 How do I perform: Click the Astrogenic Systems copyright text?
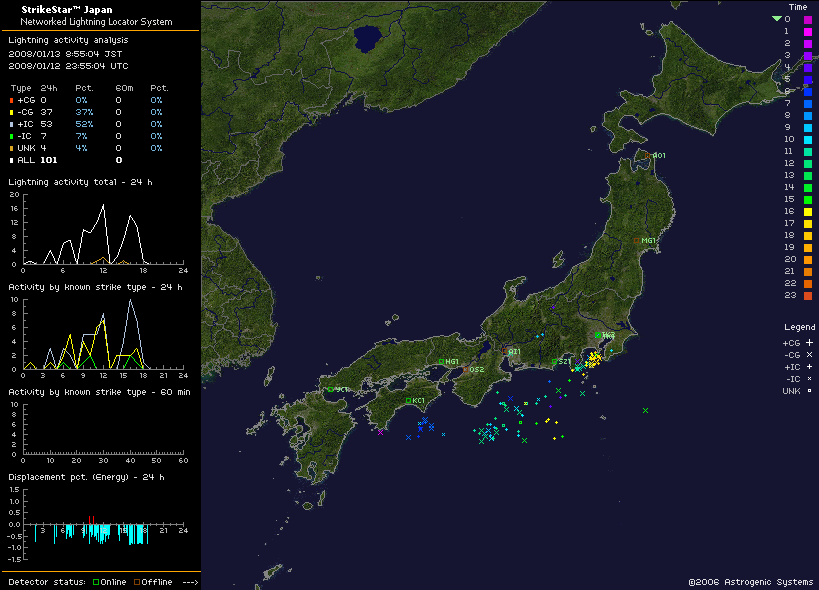[x=750, y=582]
